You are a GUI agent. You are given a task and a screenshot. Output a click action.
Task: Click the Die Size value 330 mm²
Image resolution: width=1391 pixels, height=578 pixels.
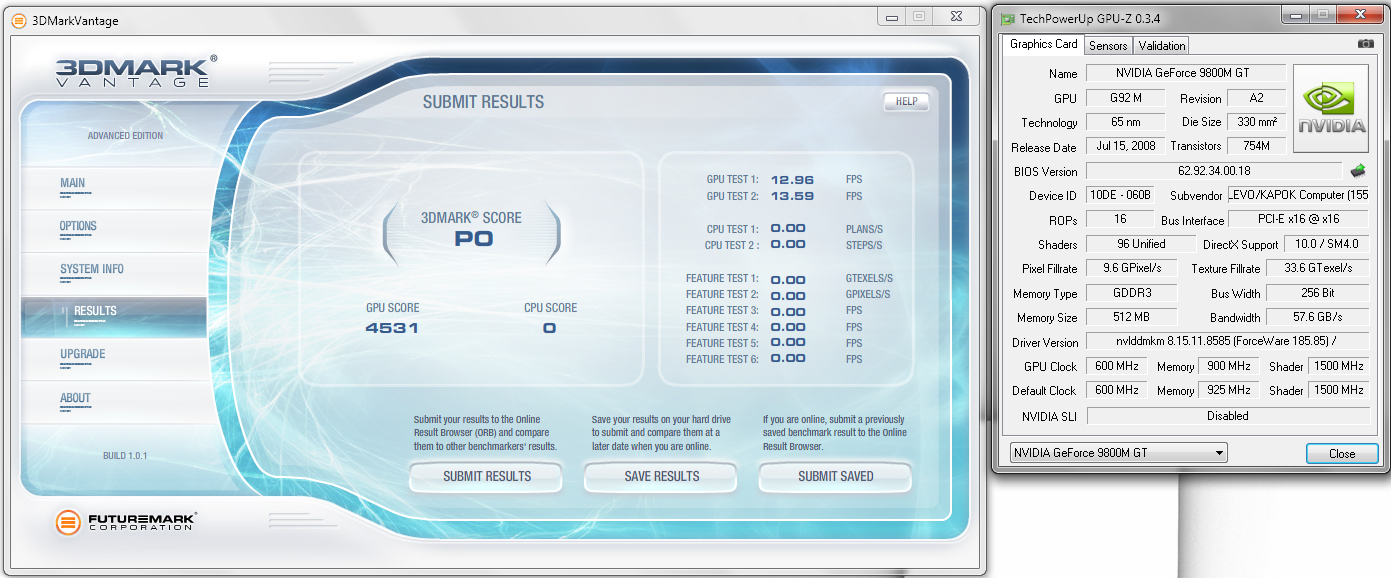(x=1257, y=122)
